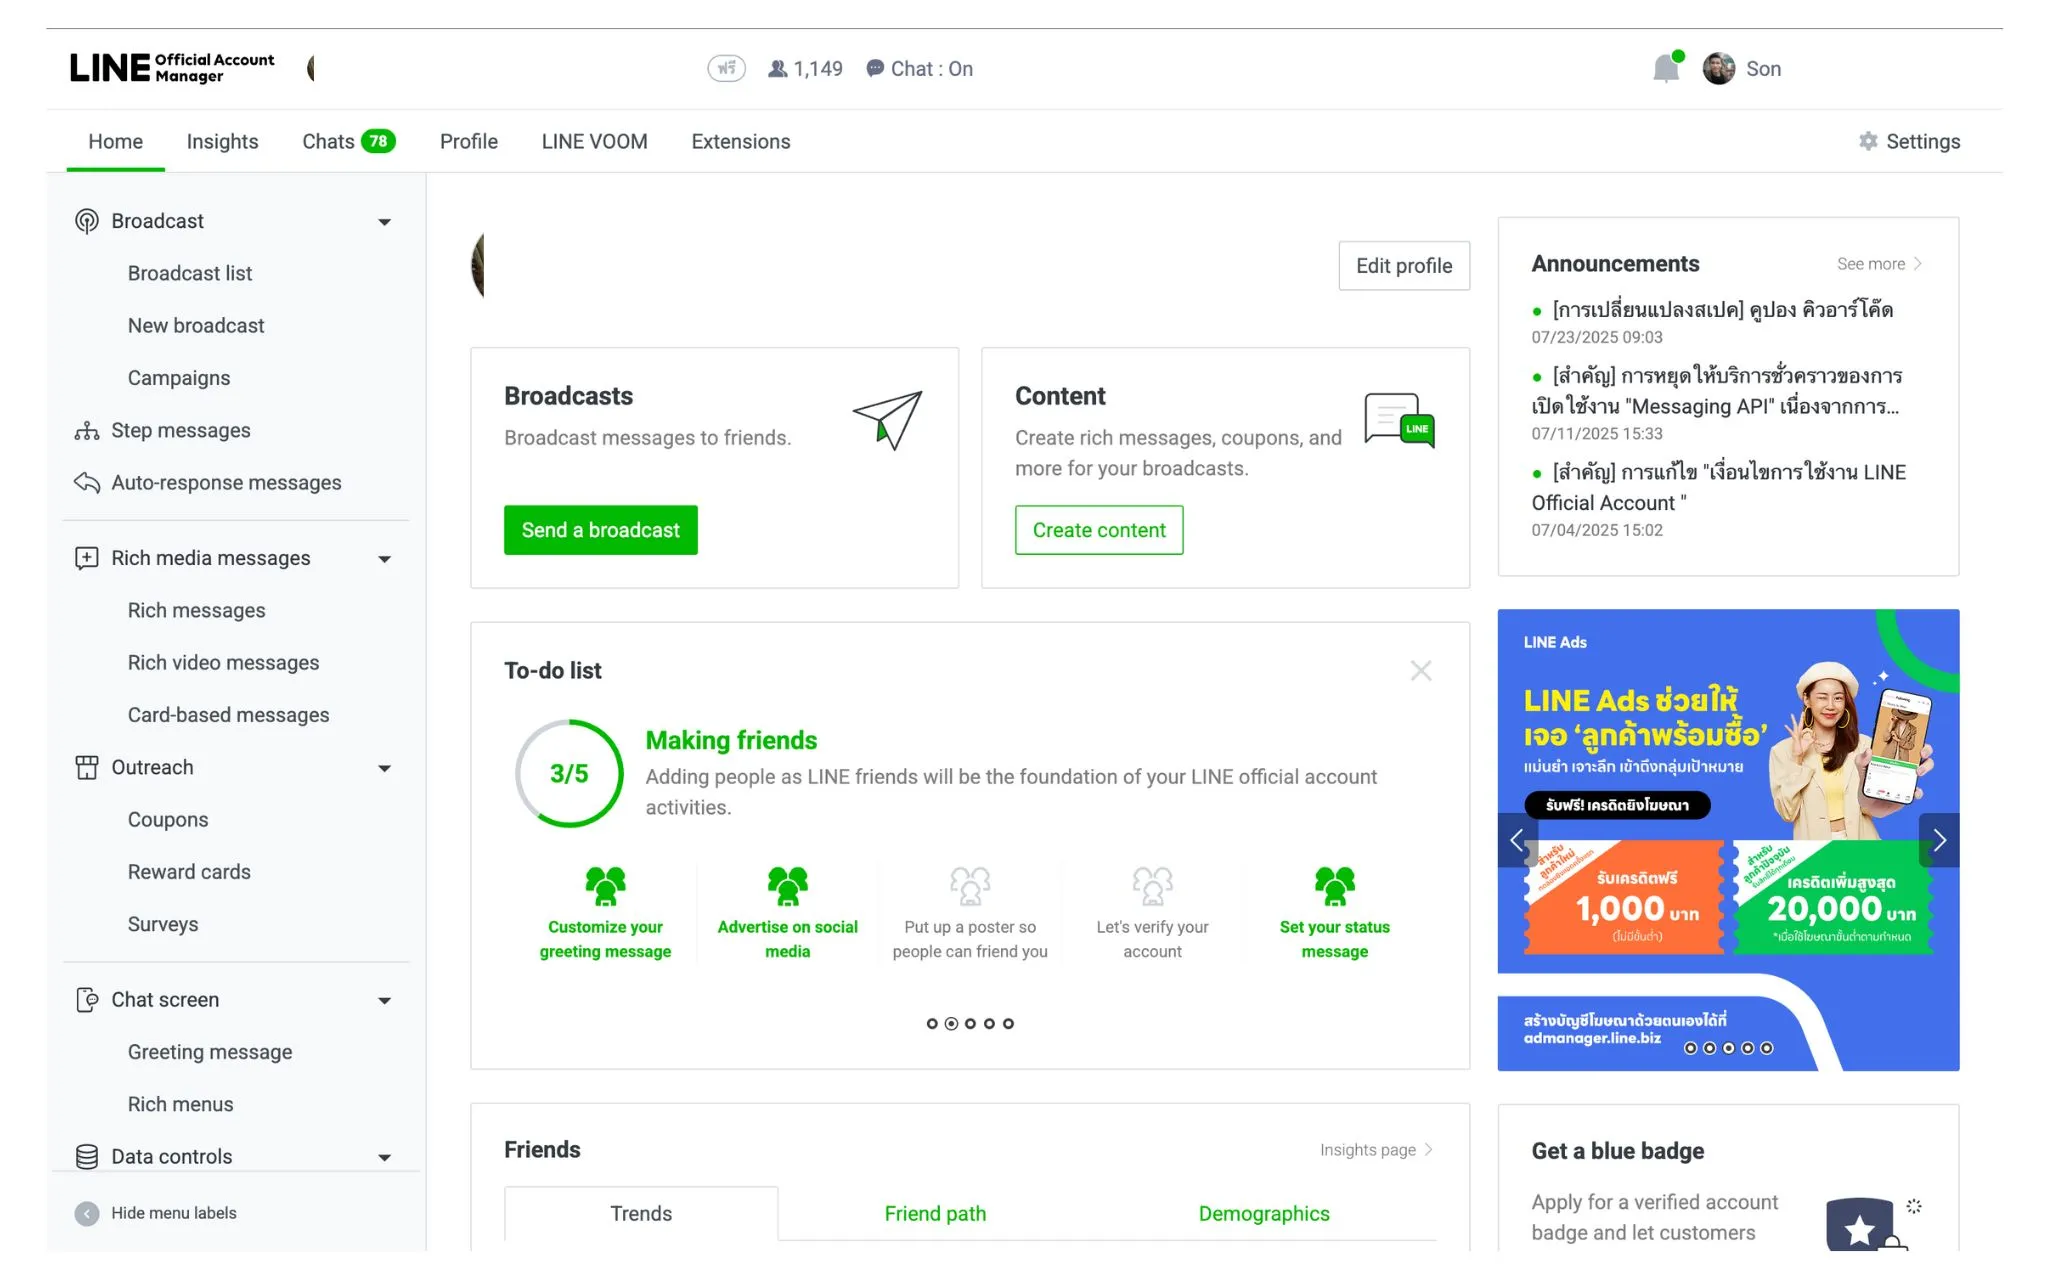The image size is (2048, 1280).
Task: Select fourth To-do list page dot
Action: tap(989, 1023)
